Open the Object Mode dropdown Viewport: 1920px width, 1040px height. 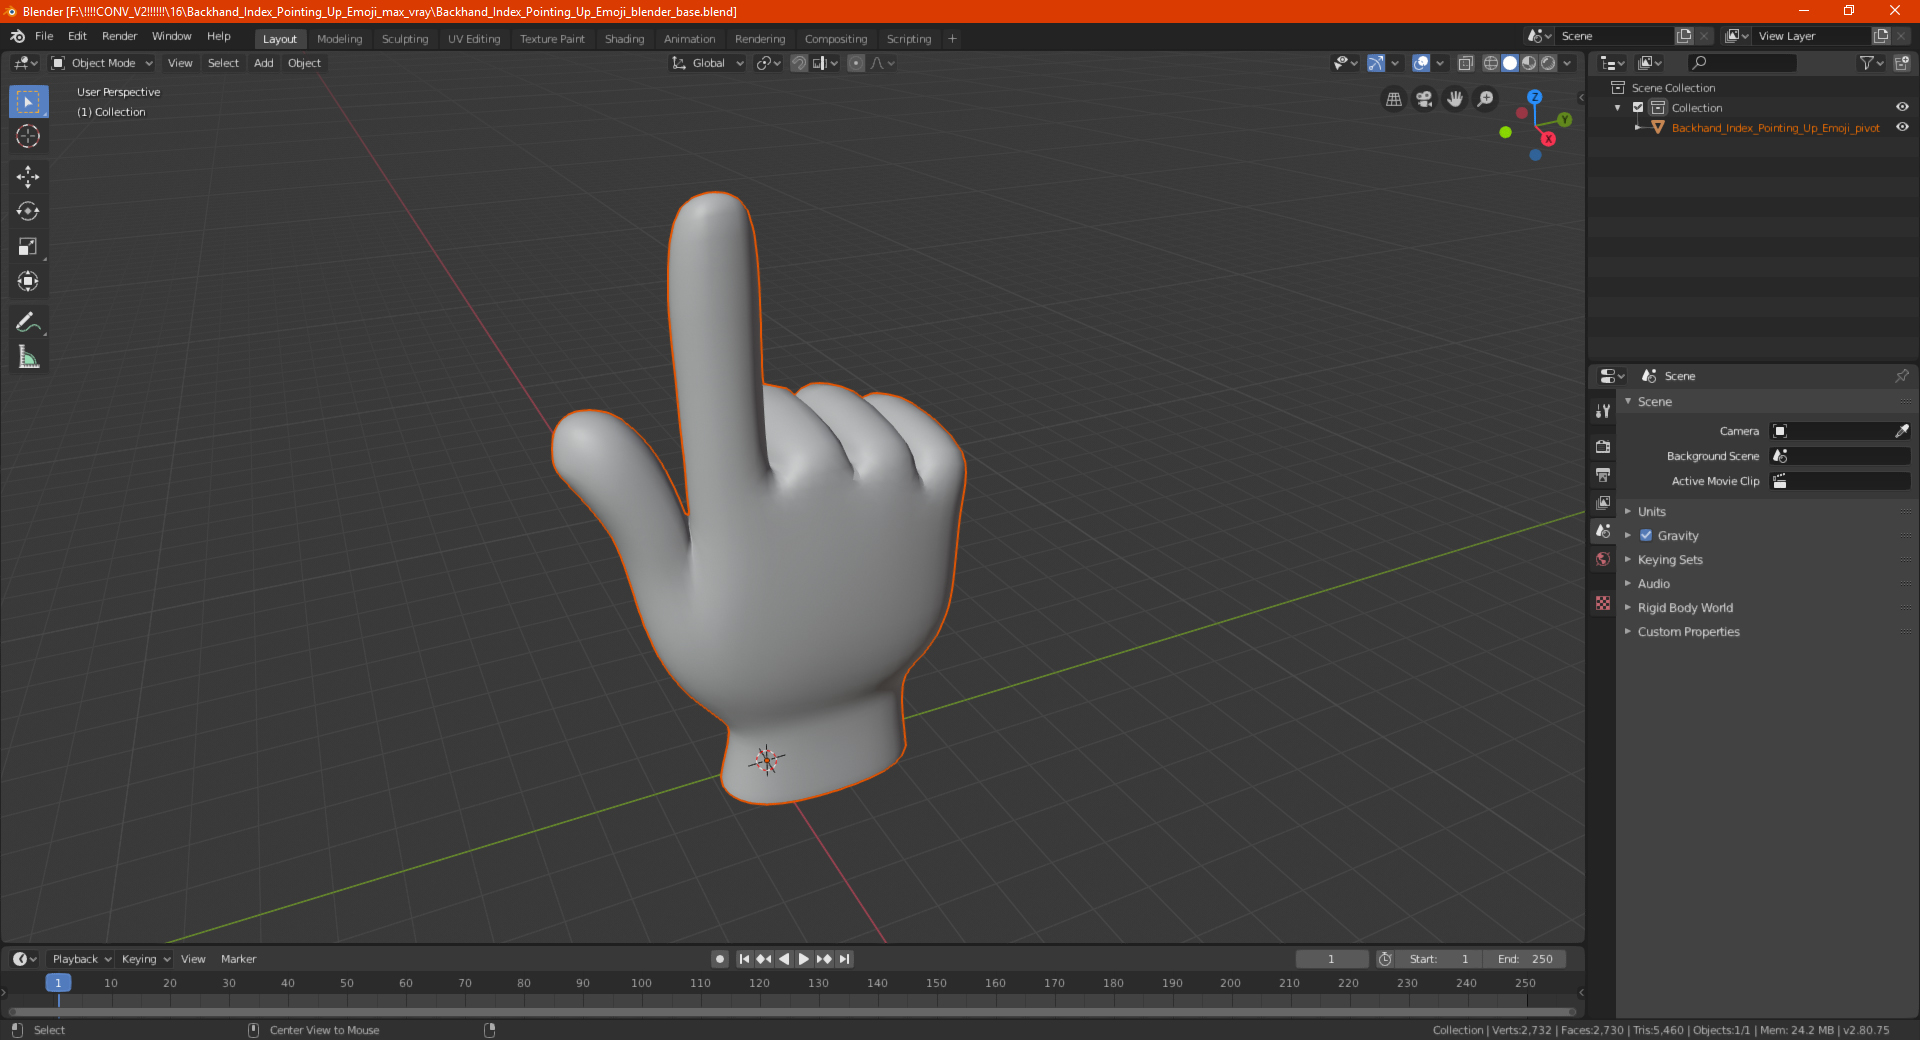click(102, 63)
